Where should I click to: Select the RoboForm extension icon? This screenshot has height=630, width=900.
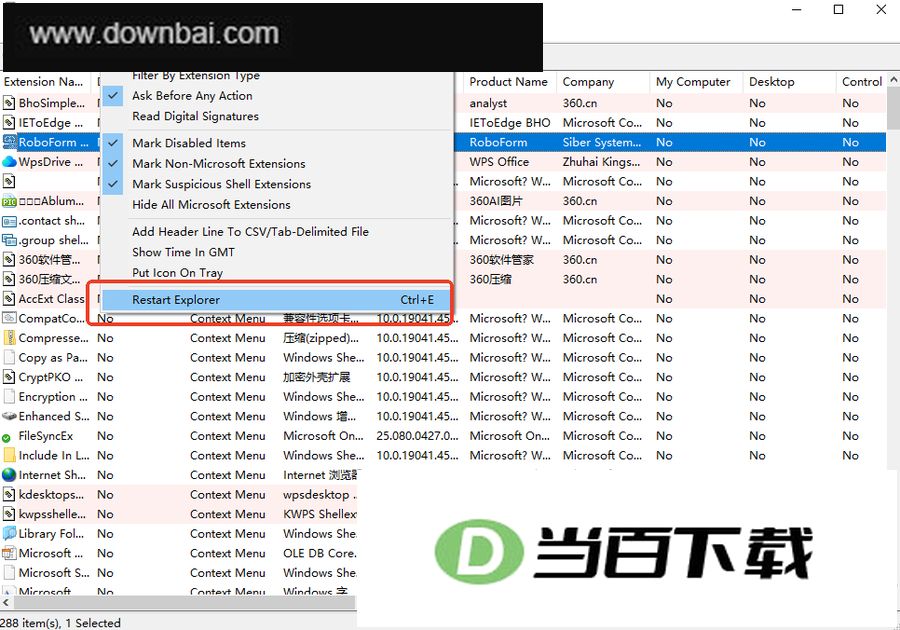9,142
